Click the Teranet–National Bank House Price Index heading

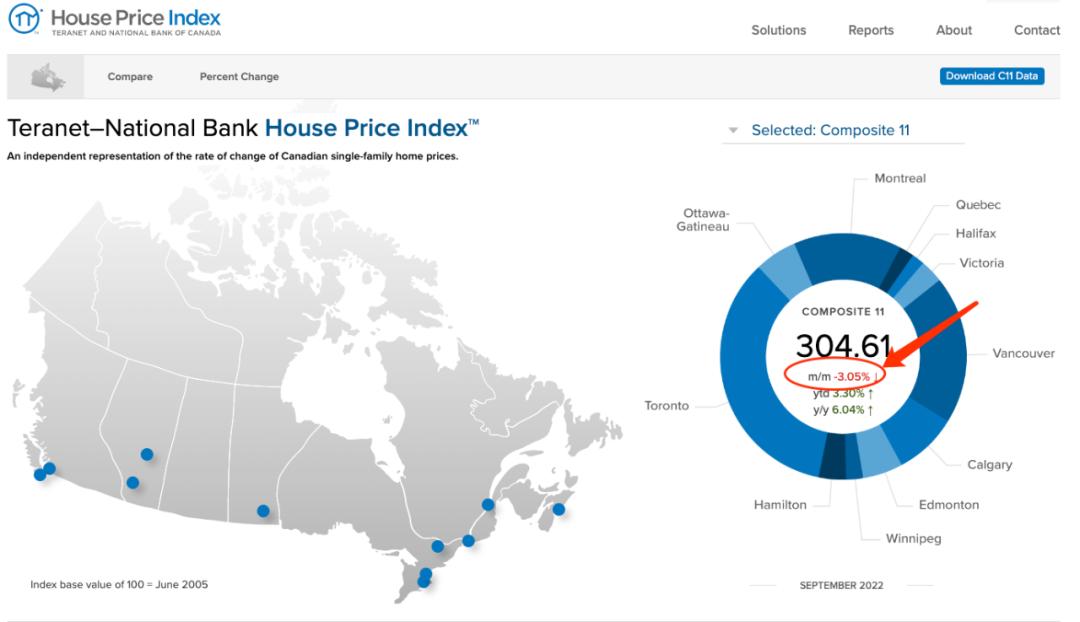pyautogui.click(x=243, y=128)
